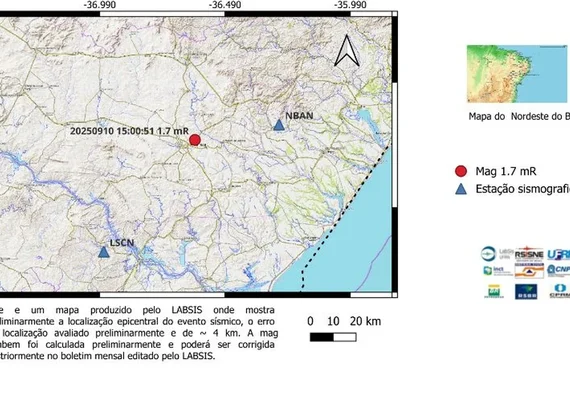The height and width of the screenshot is (400, 570).
Task: Click the CPRM logo
Action: (559, 291)
